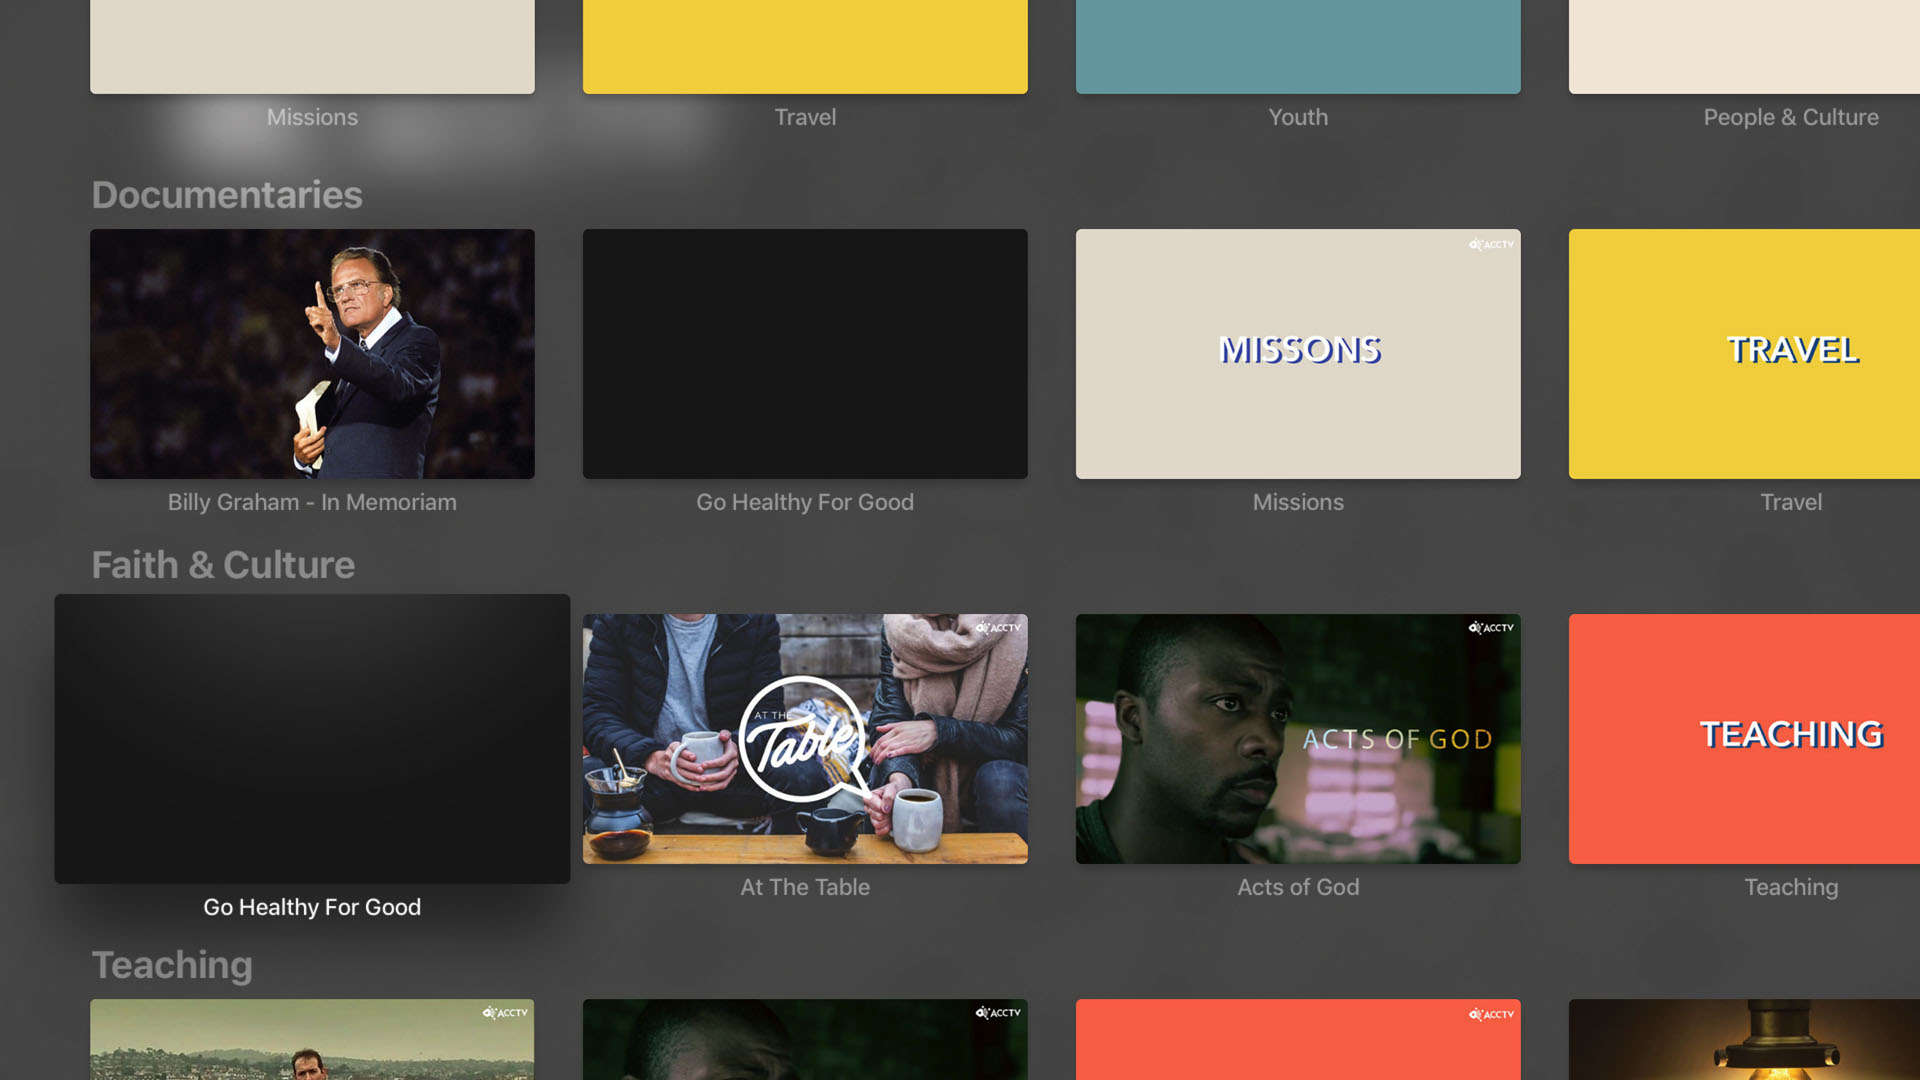
Task: Choose the yellow Travel tile in top row
Action: (805, 47)
